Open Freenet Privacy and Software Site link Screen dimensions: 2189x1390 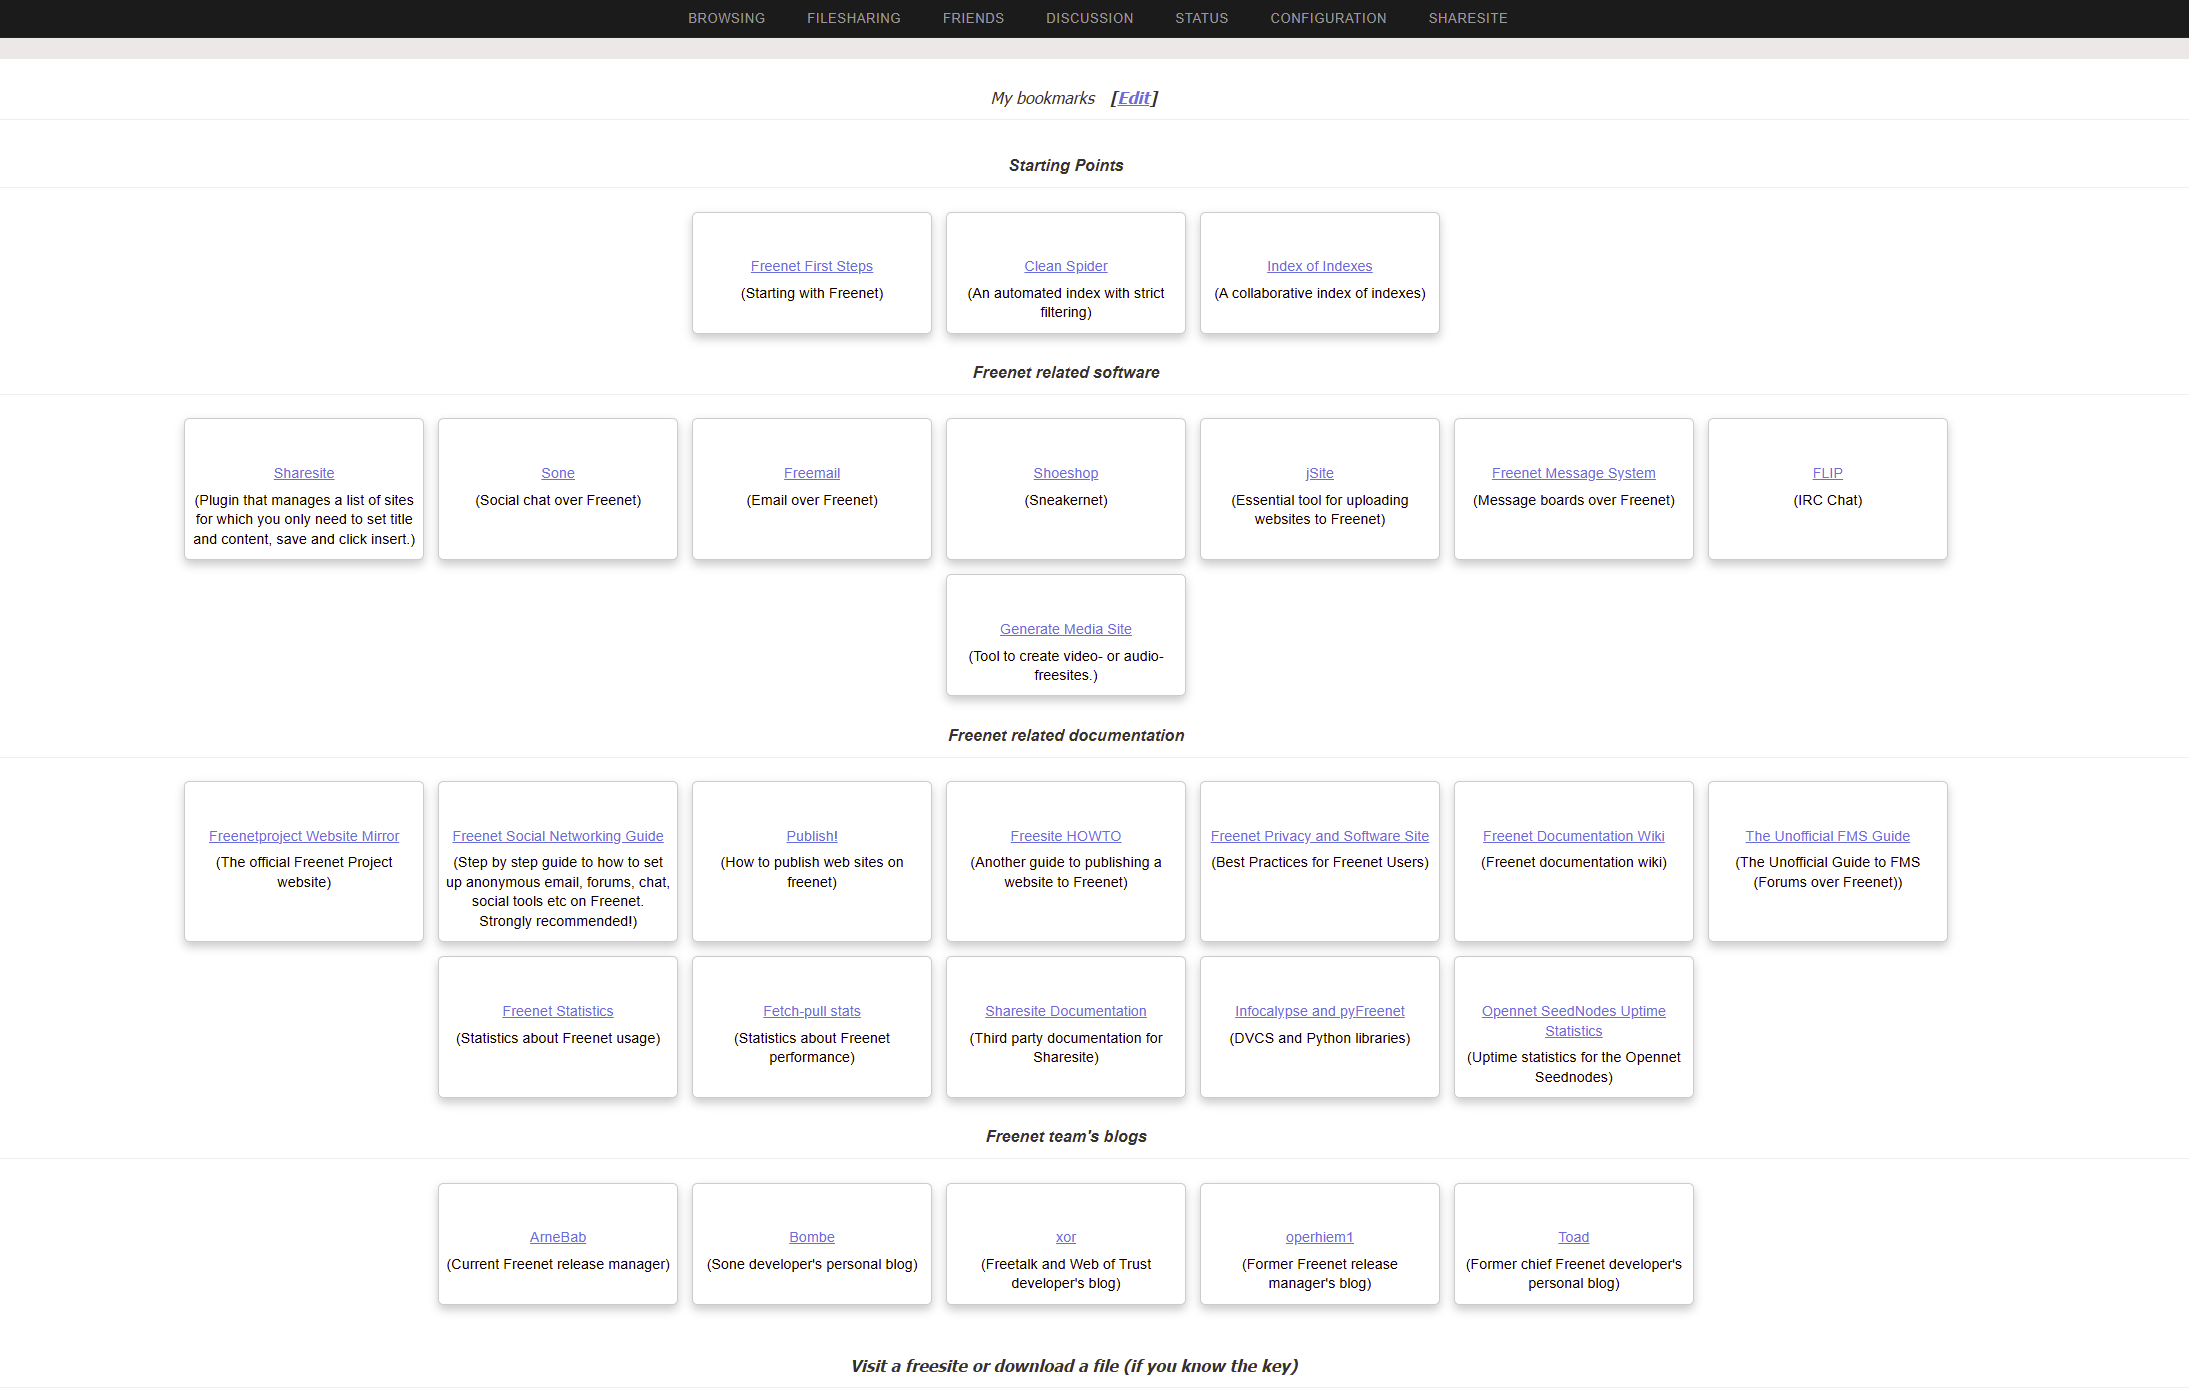[x=1319, y=836]
